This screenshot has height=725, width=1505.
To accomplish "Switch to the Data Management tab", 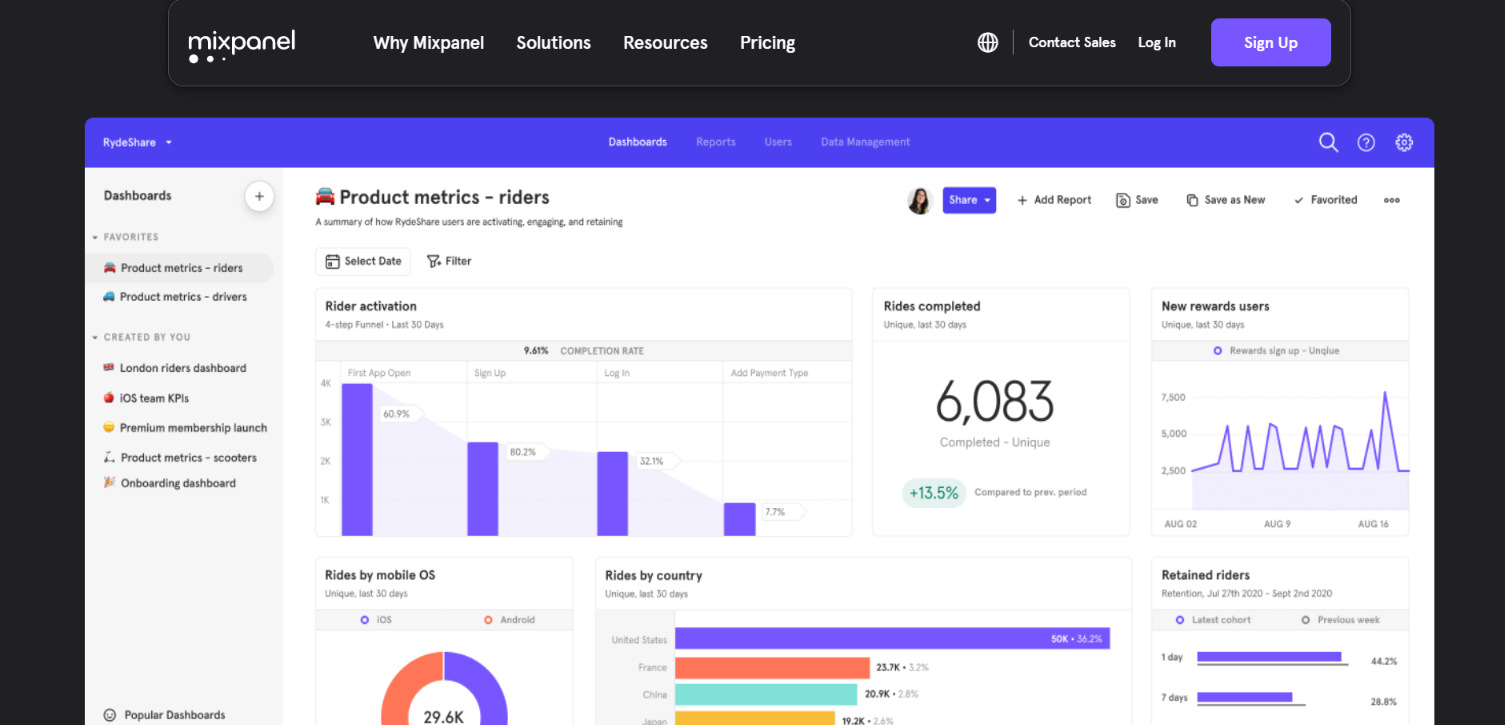I will click(x=865, y=142).
